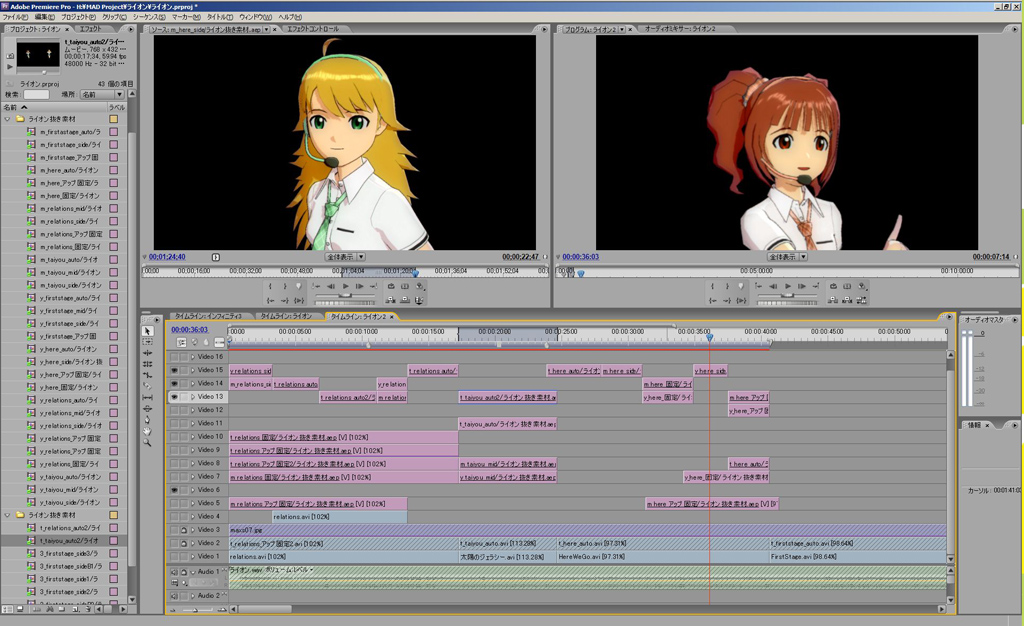This screenshot has width=1024, height=626.
Task: Expand the Audio 2 track
Action: (x=193, y=596)
